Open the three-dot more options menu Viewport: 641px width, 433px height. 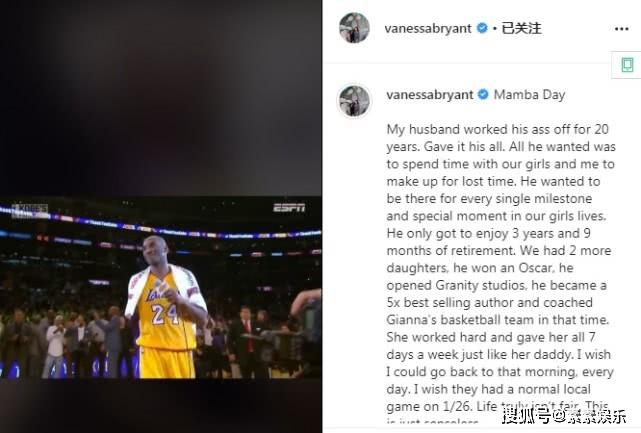621,29
